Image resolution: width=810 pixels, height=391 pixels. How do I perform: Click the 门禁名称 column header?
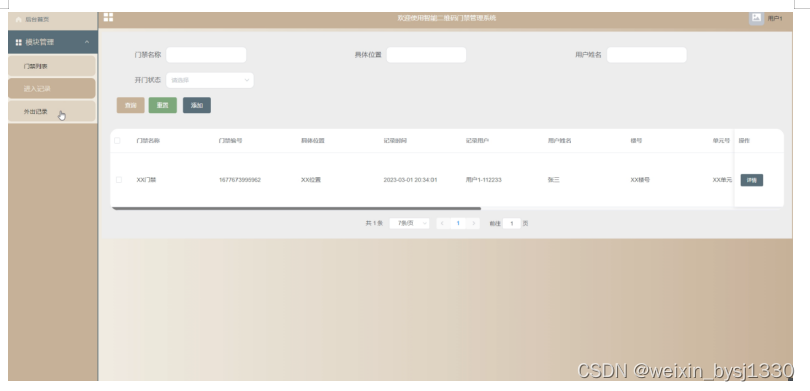pyautogui.click(x=148, y=140)
